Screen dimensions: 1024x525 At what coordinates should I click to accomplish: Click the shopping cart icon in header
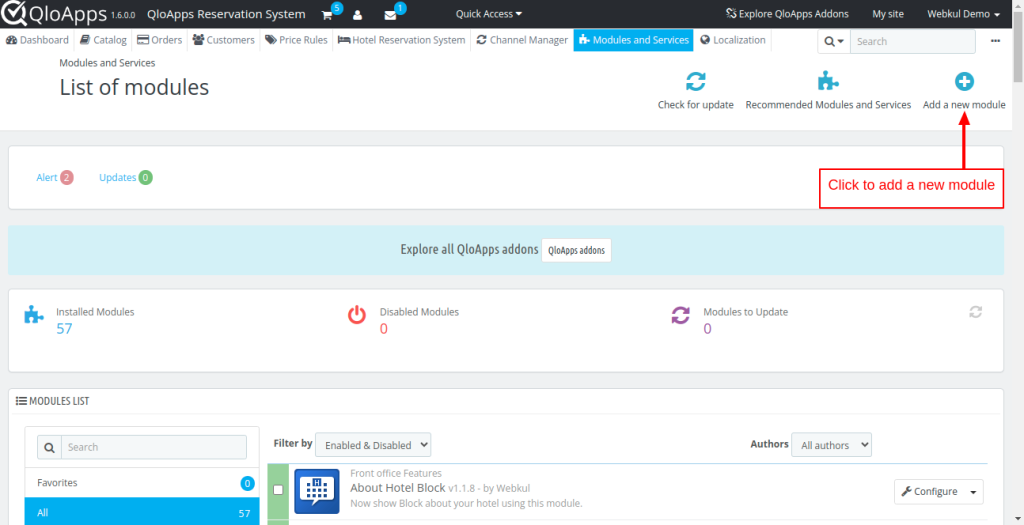pyautogui.click(x=327, y=14)
